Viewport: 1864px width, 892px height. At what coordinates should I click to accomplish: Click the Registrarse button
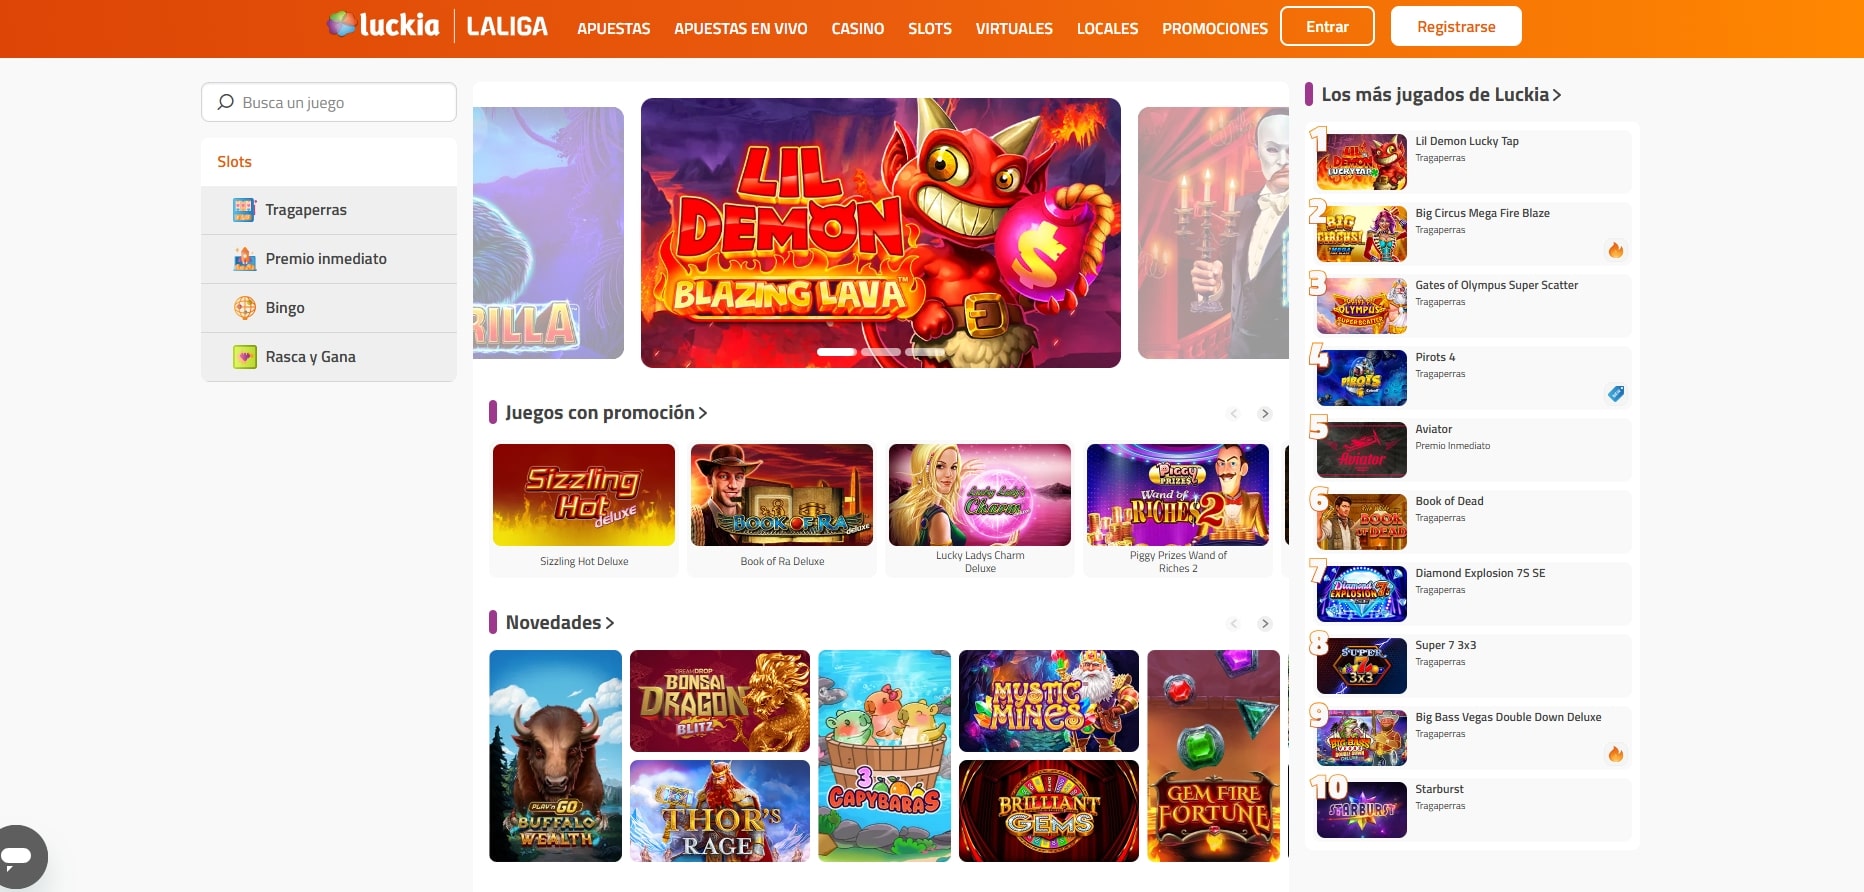coord(1456,27)
